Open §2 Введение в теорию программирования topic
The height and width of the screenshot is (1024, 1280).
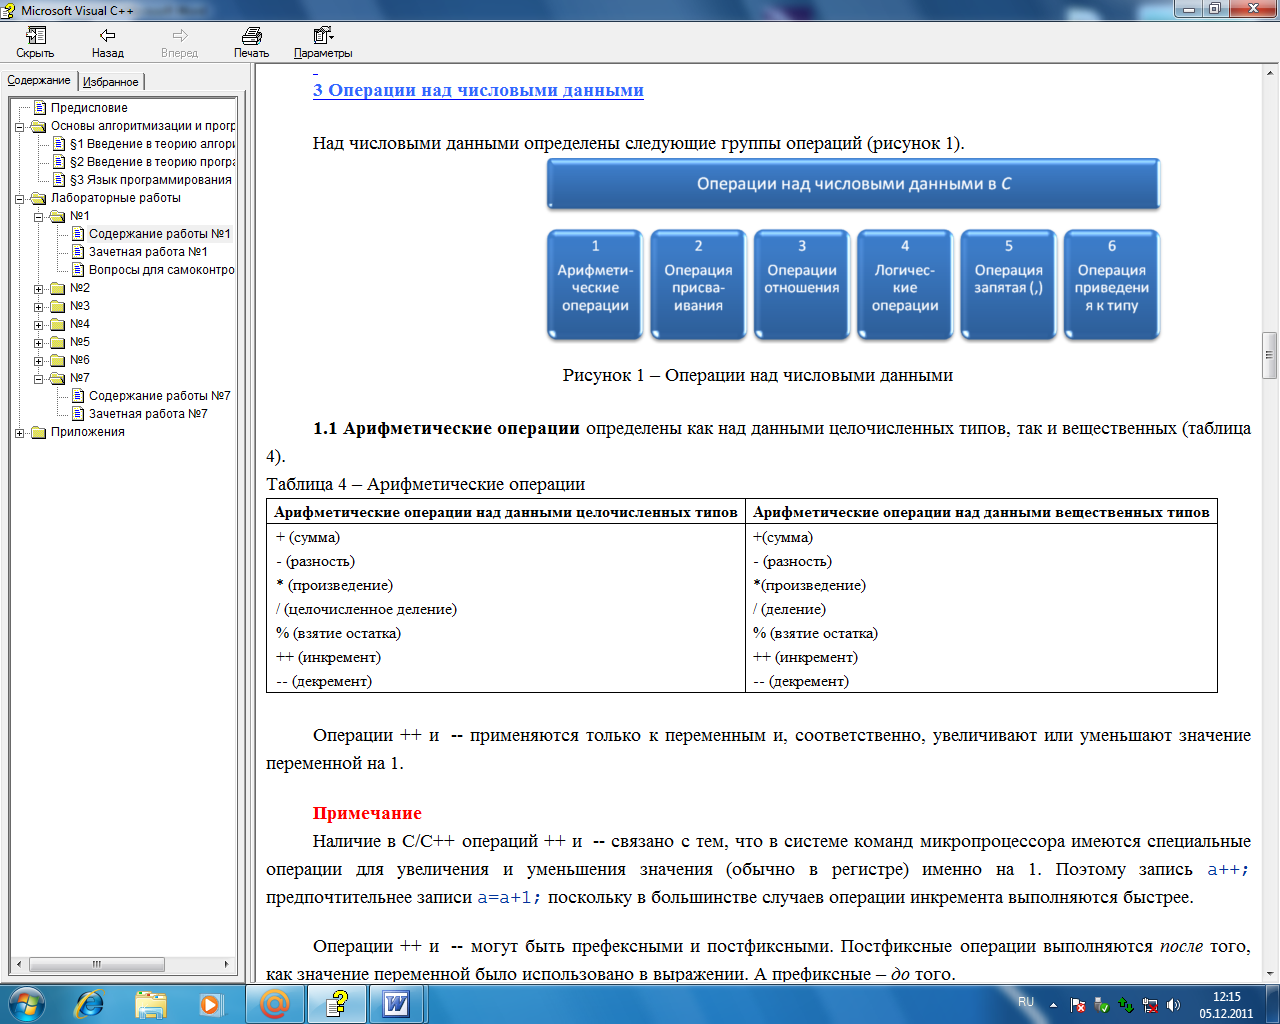[152, 162]
